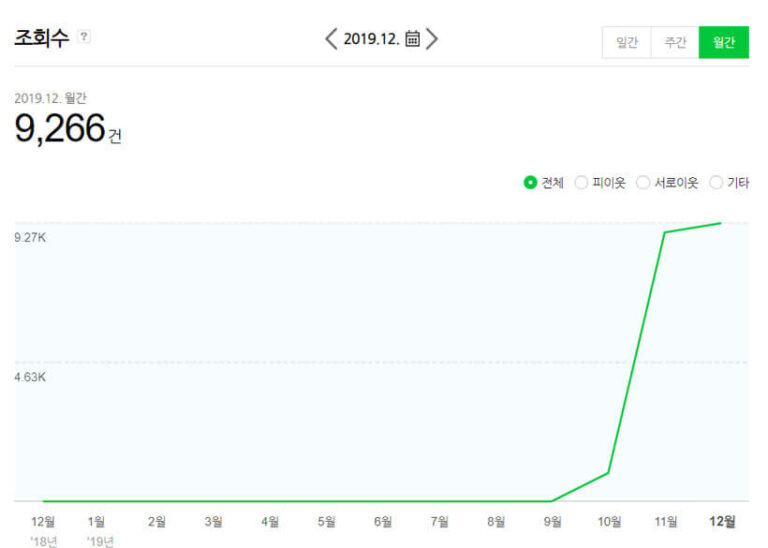Select the 전체 radio option
Viewport: 768px width, 548px height.
tap(530, 183)
